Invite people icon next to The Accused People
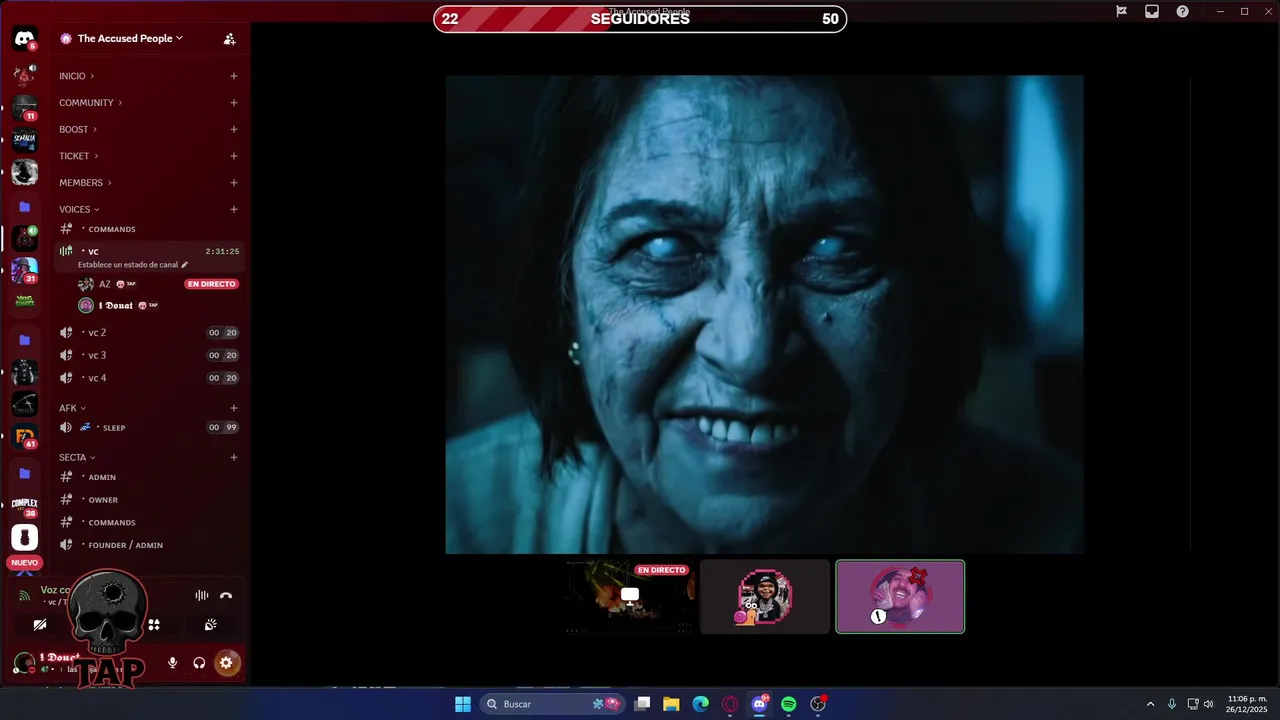Image resolution: width=1280 pixels, height=720 pixels. coord(229,39)
